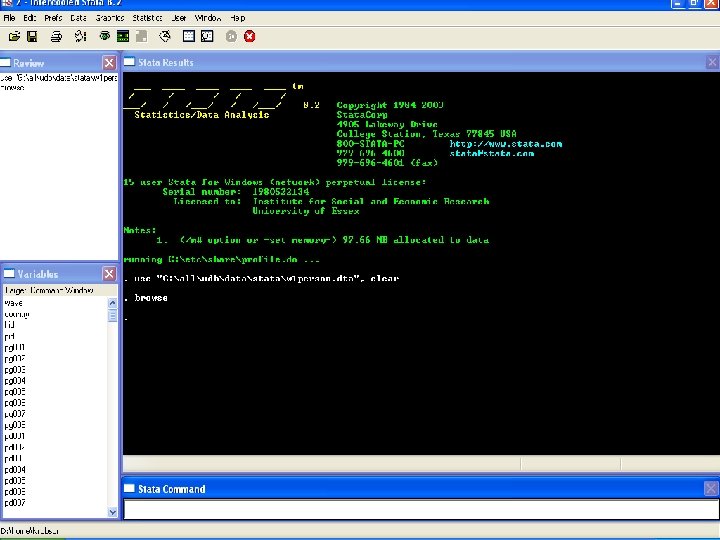Click the Stata Command close button
This screenshot has width=720, height=540.
(x=711, y=489)
